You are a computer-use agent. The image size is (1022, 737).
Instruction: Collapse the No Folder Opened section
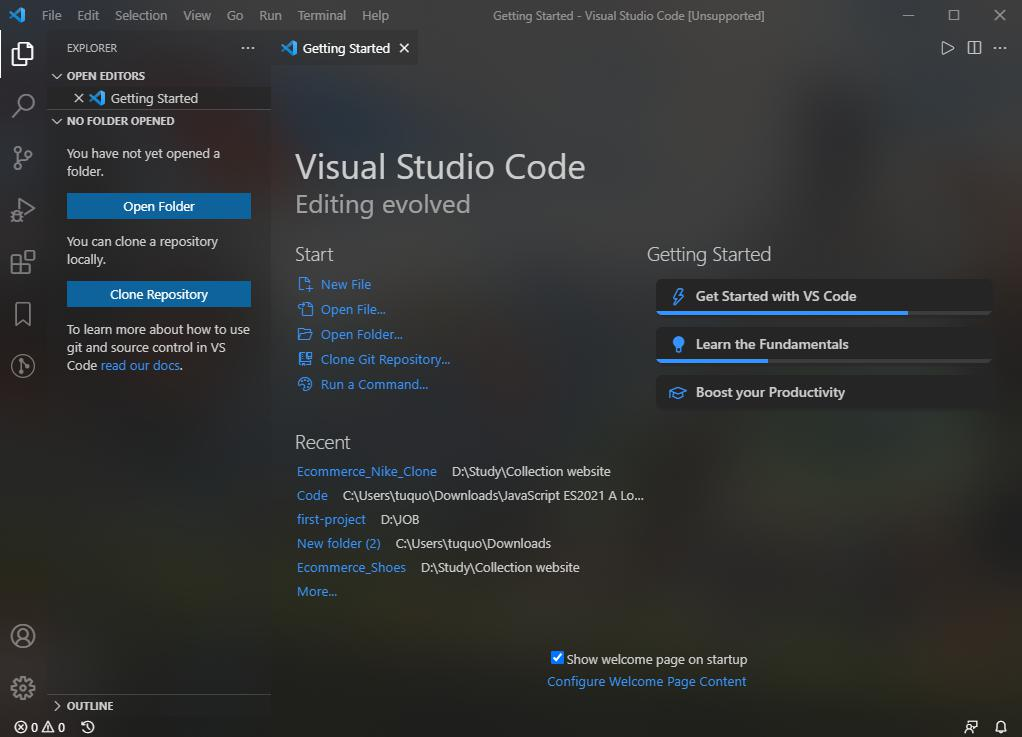pos(120,121)
